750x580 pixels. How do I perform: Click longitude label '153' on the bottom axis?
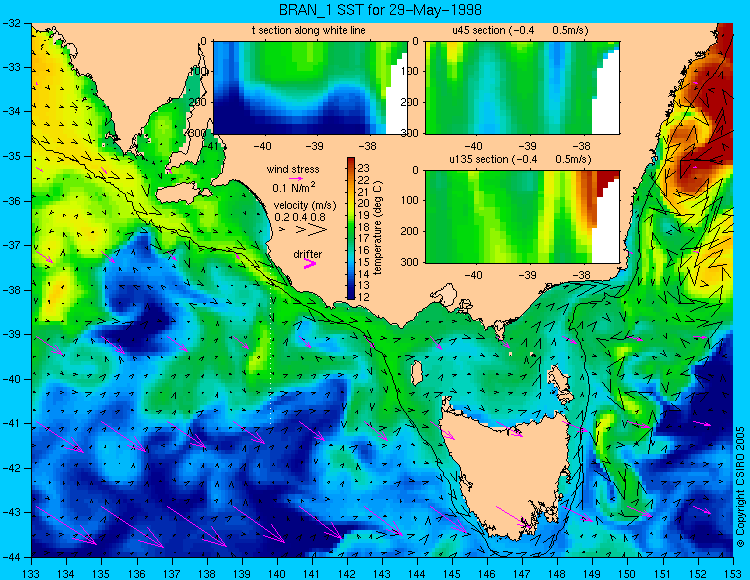pyautogui.click(x=732, y=574)
